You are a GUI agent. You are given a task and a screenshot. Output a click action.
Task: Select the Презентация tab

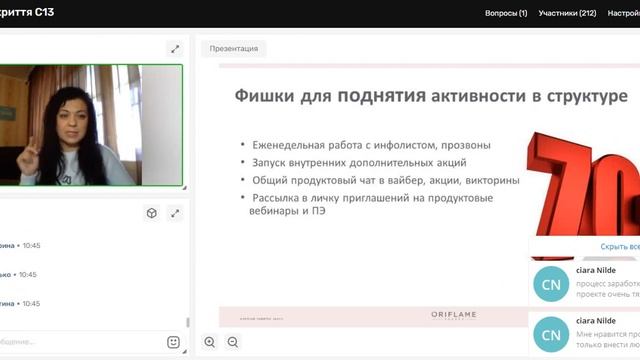[x=234, y=49]
